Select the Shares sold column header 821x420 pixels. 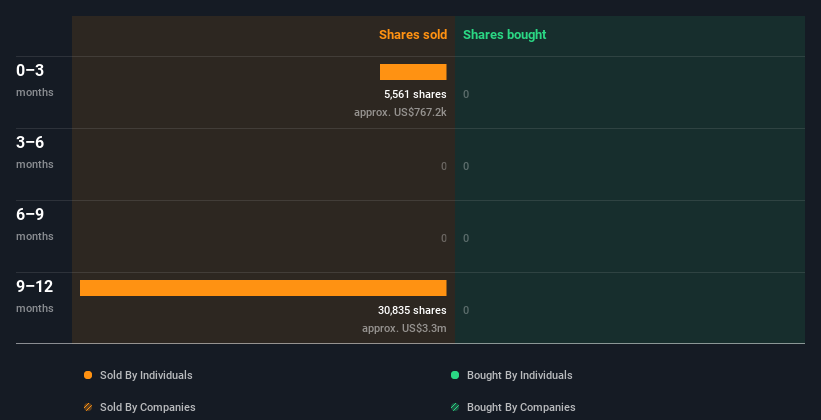click(412, 35)
